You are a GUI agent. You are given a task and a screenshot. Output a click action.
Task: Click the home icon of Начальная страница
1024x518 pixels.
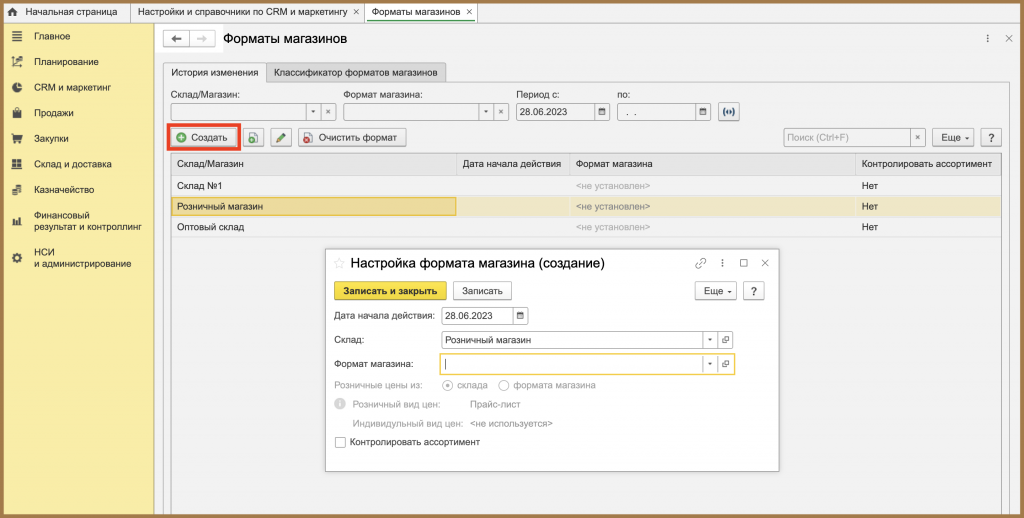[x=12, y=12]
